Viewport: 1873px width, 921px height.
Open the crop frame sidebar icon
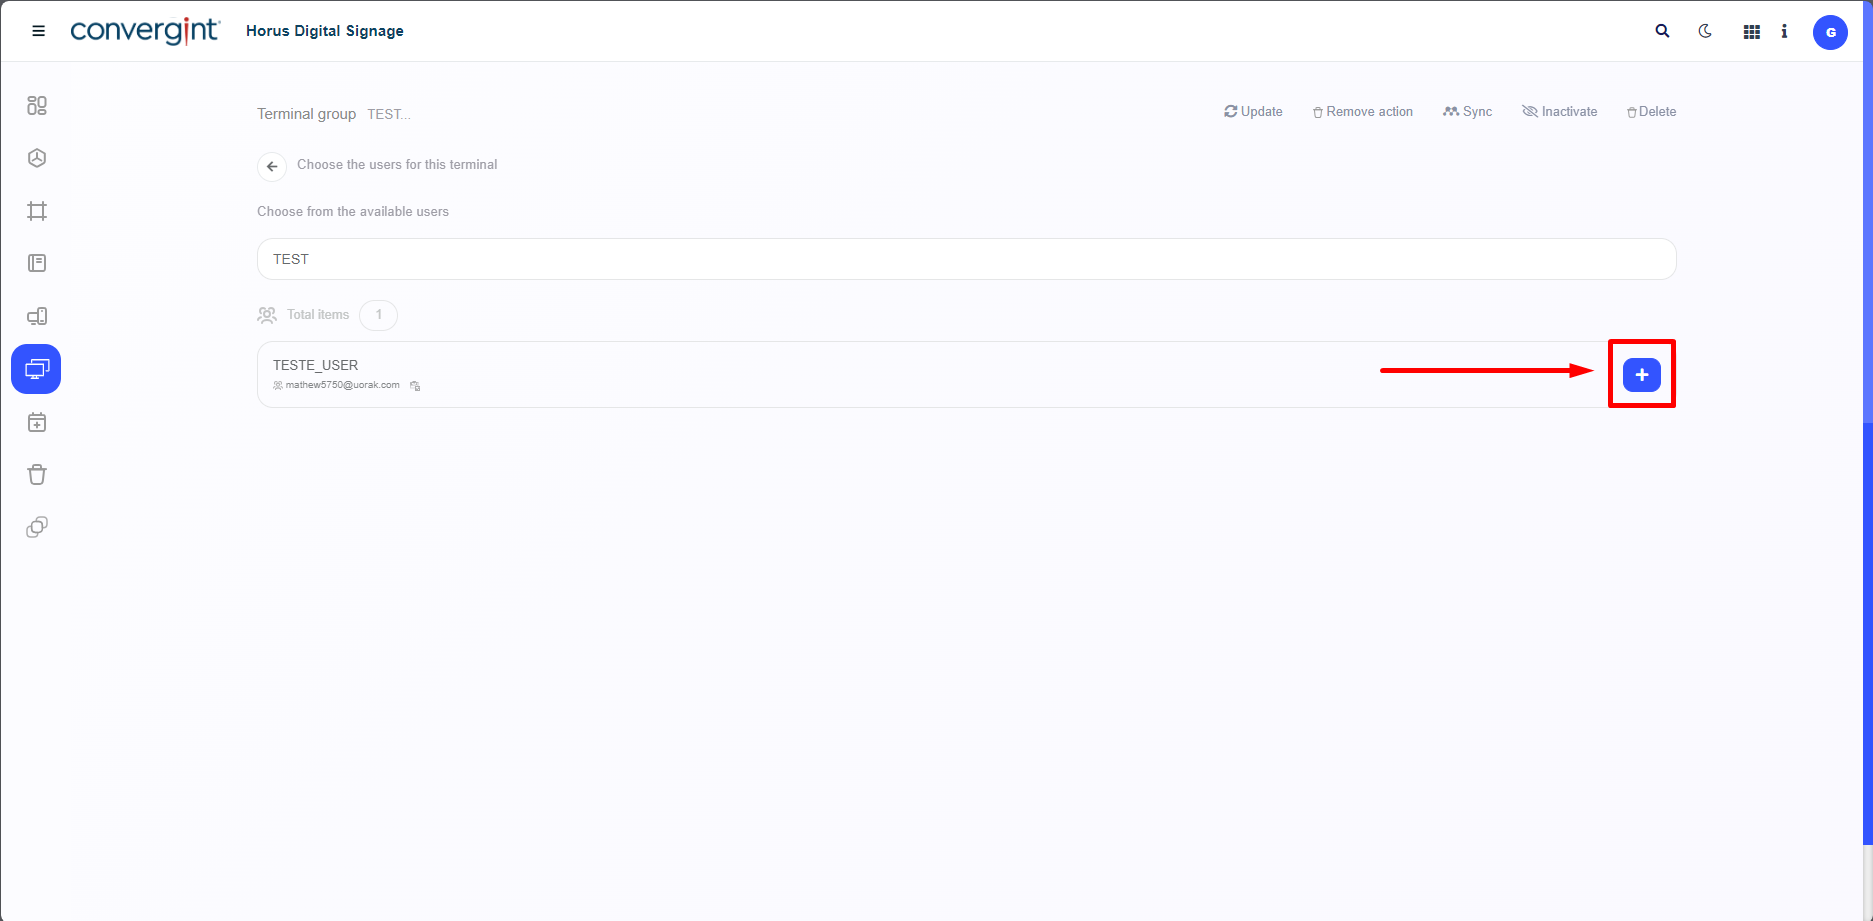[37, 211]
